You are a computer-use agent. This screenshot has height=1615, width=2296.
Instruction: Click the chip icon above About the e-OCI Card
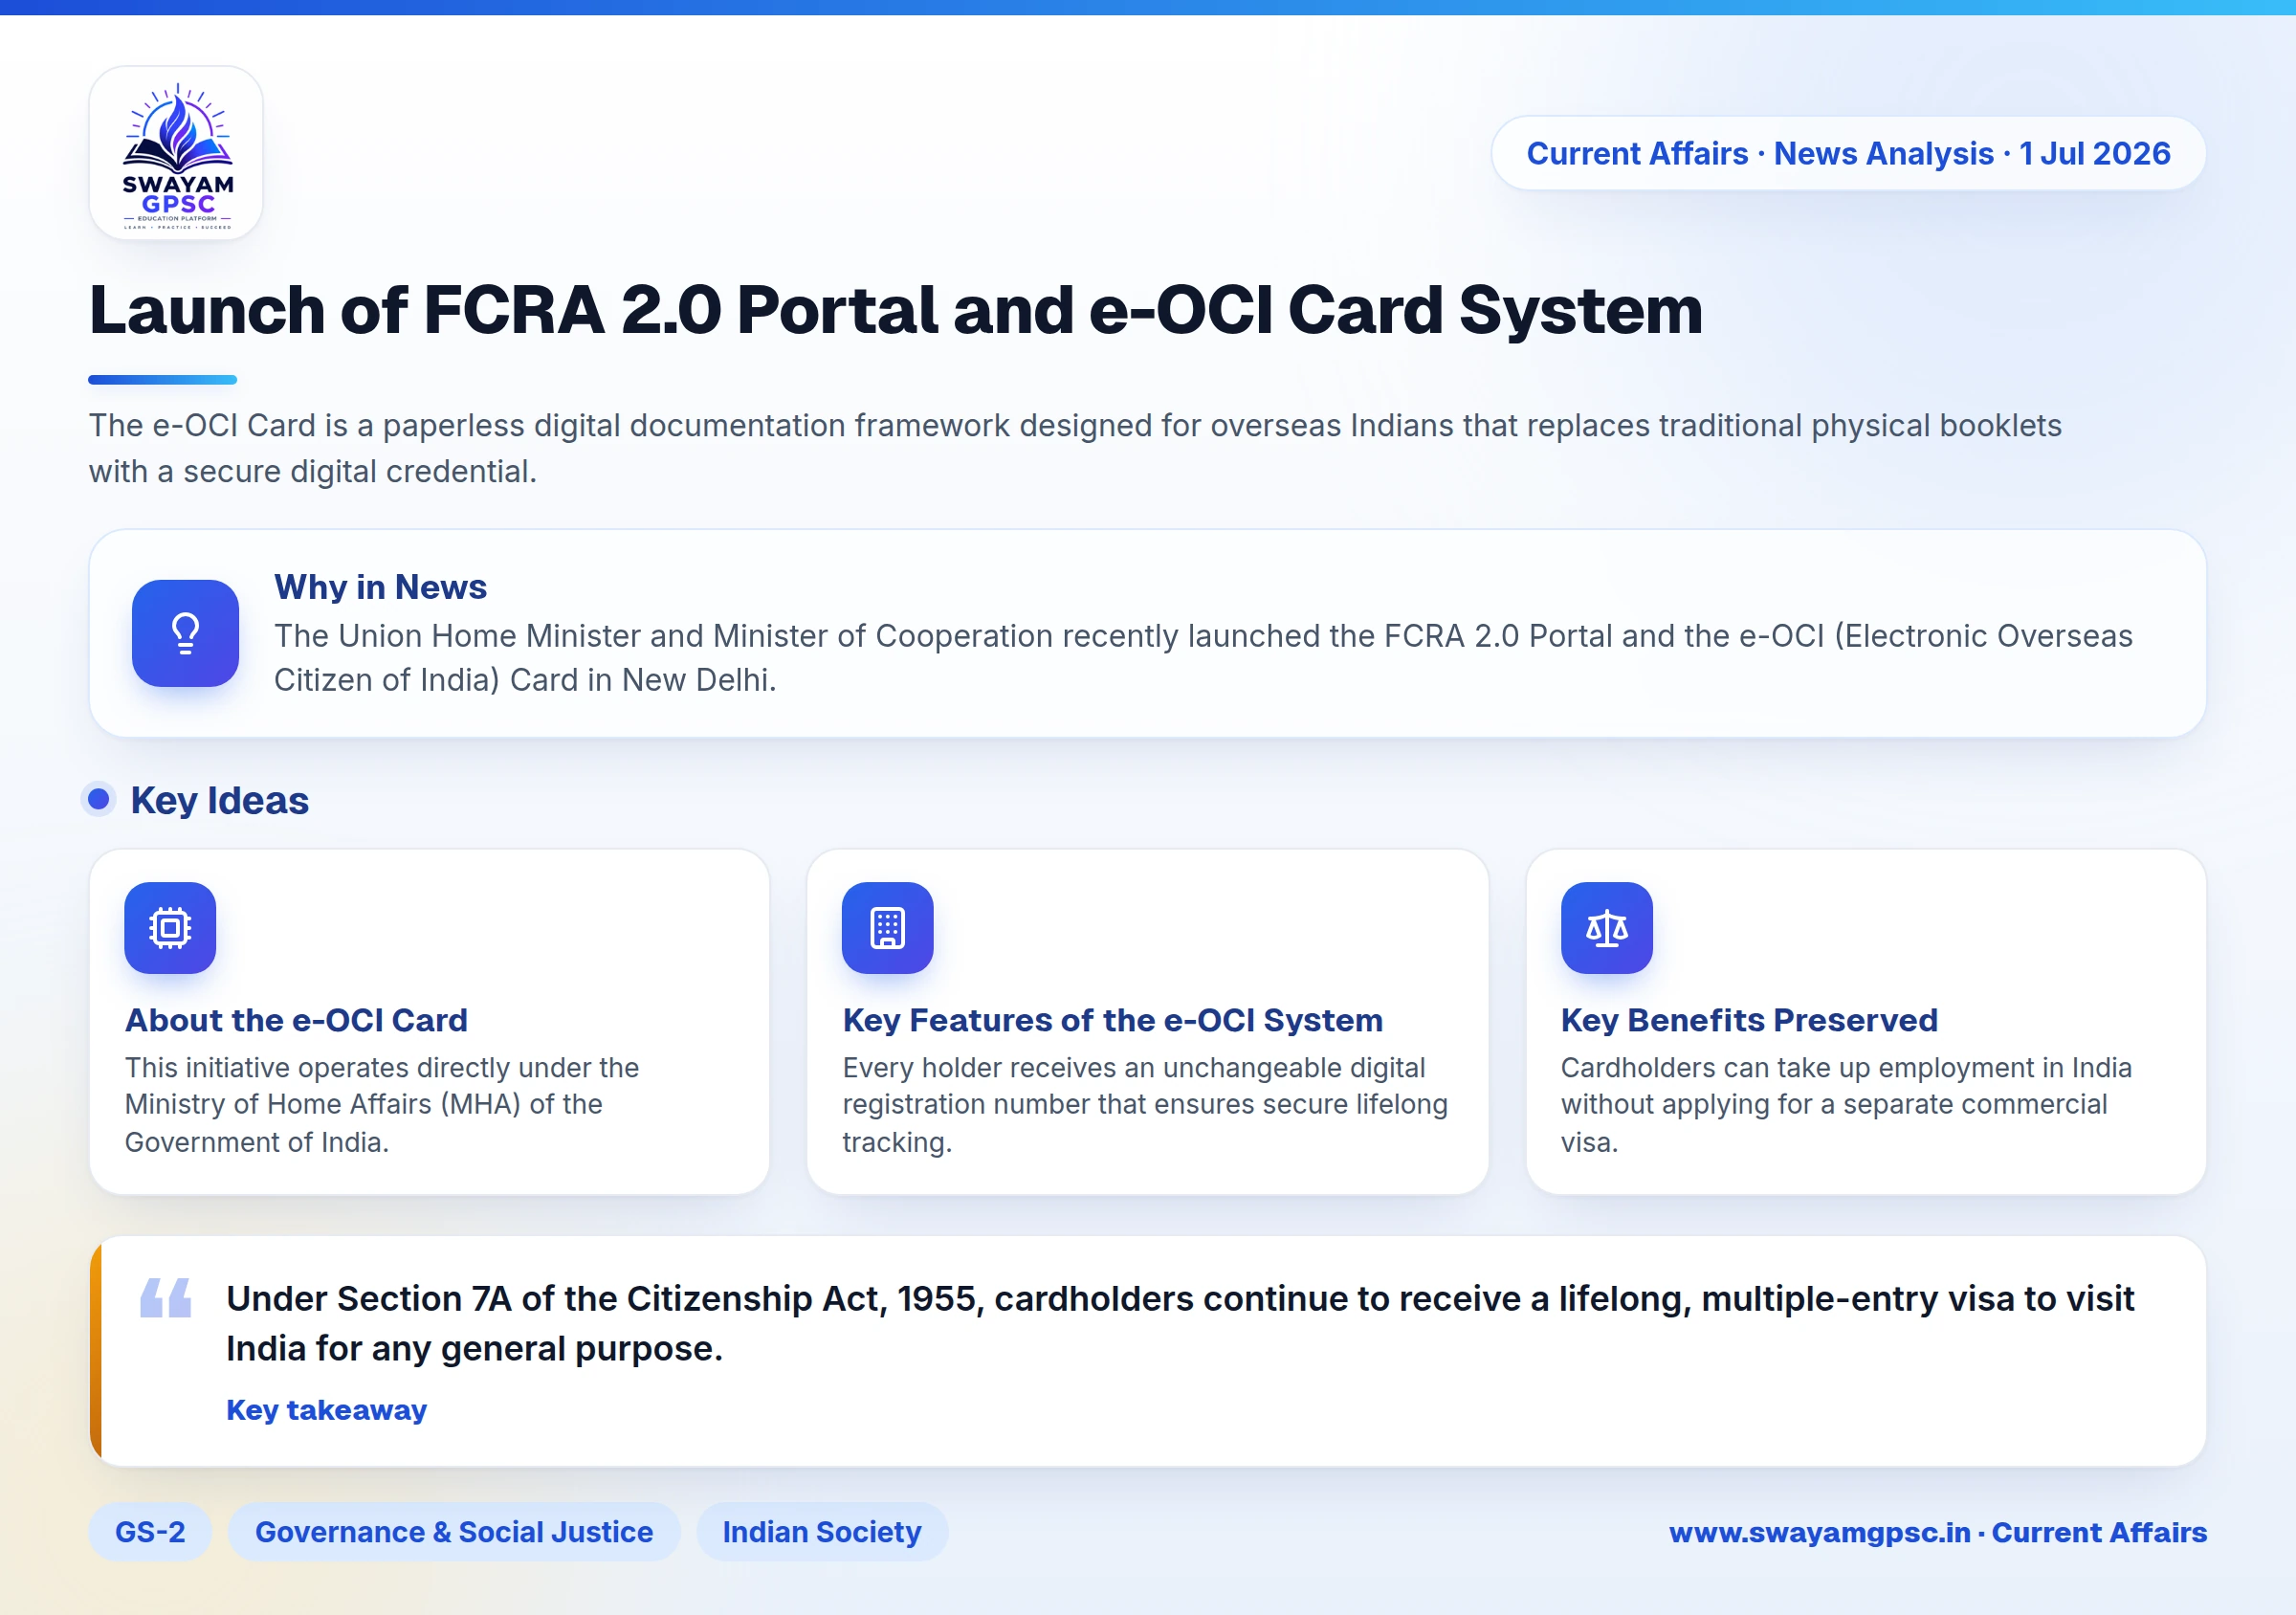pos(170,928)
